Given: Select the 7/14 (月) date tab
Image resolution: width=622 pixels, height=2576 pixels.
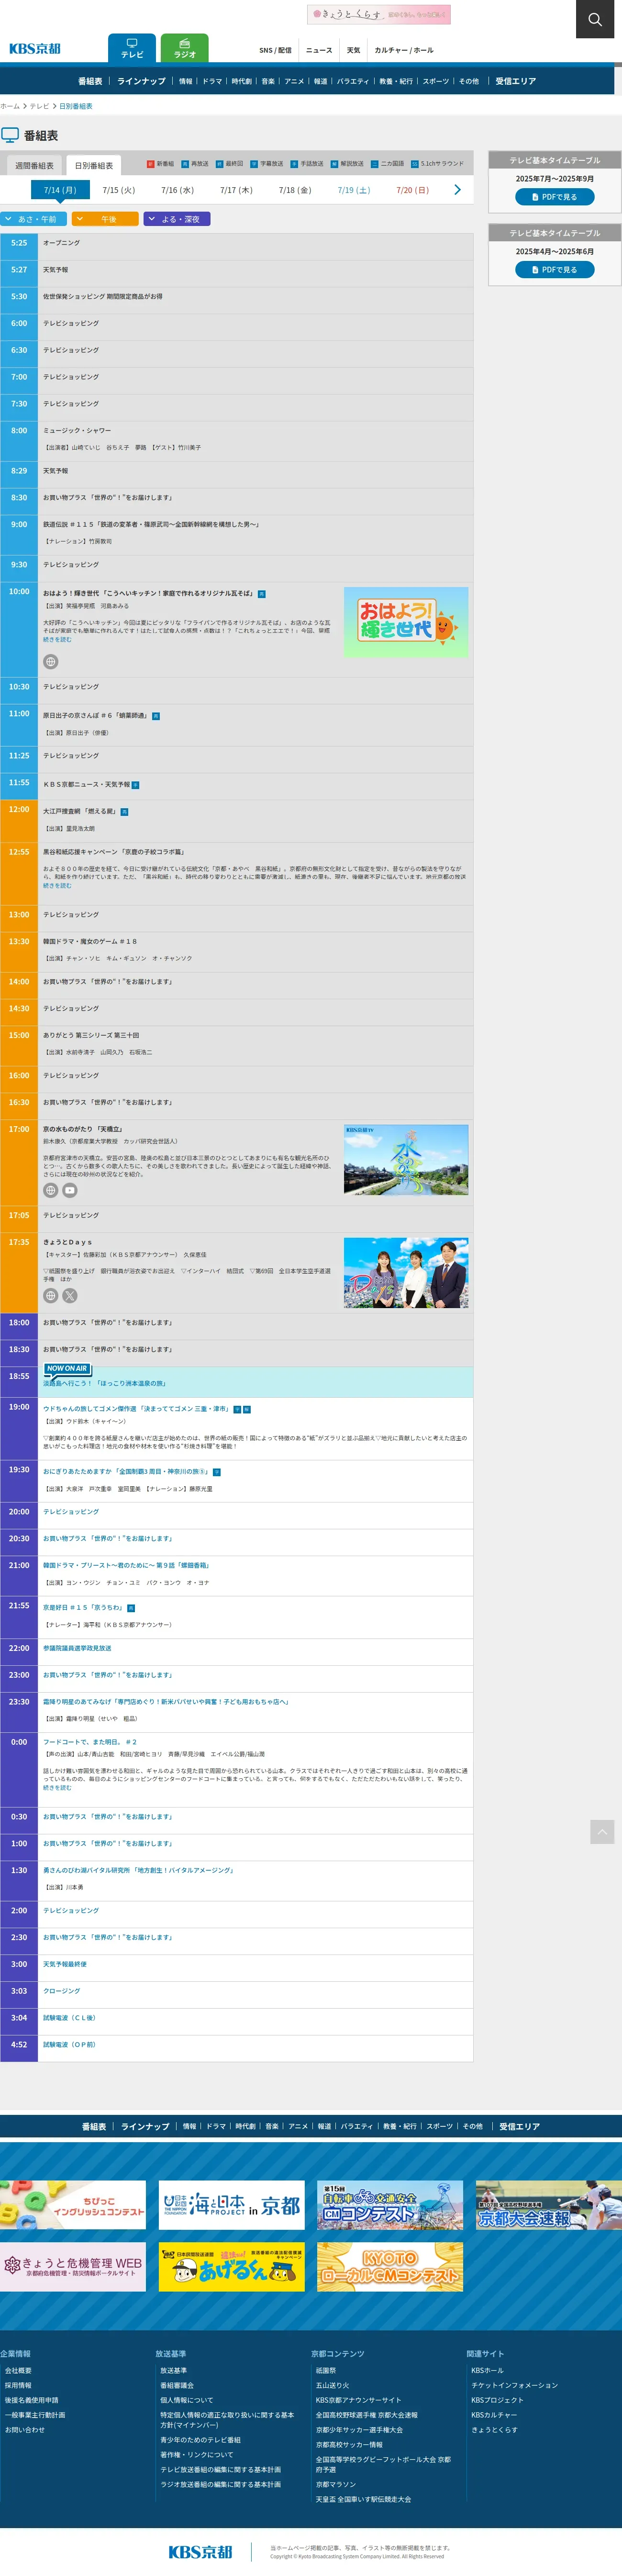Looking at the screenshot, I should coord(60,190).
